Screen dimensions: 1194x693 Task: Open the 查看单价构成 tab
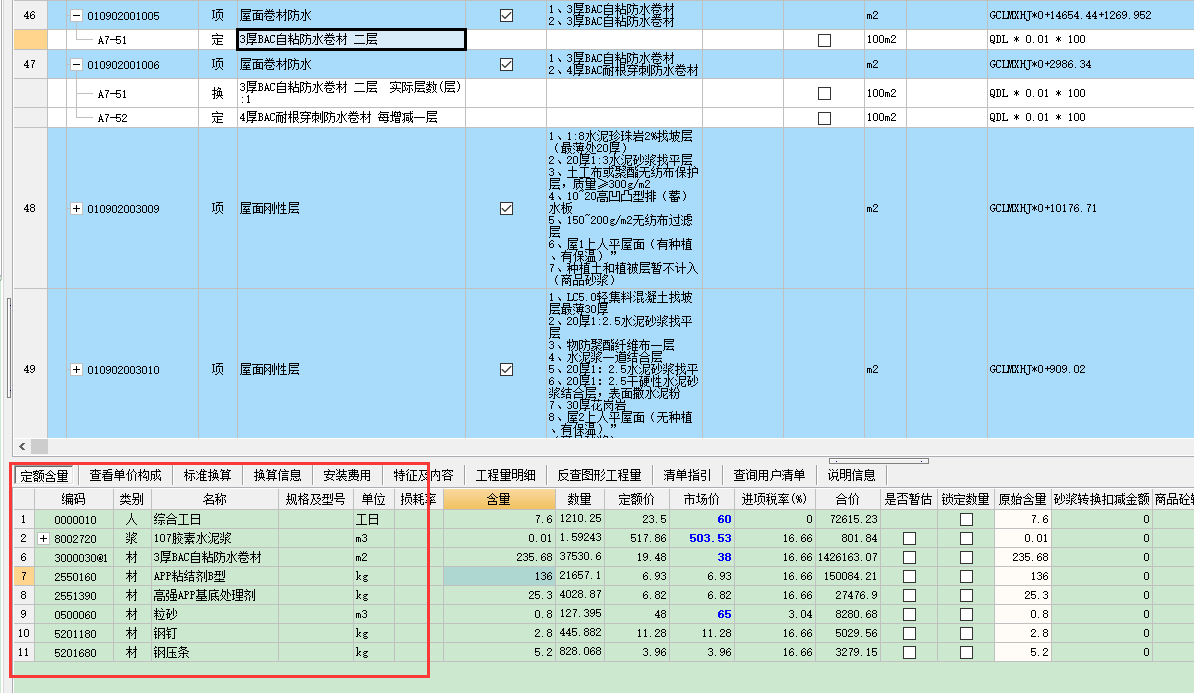126,475
